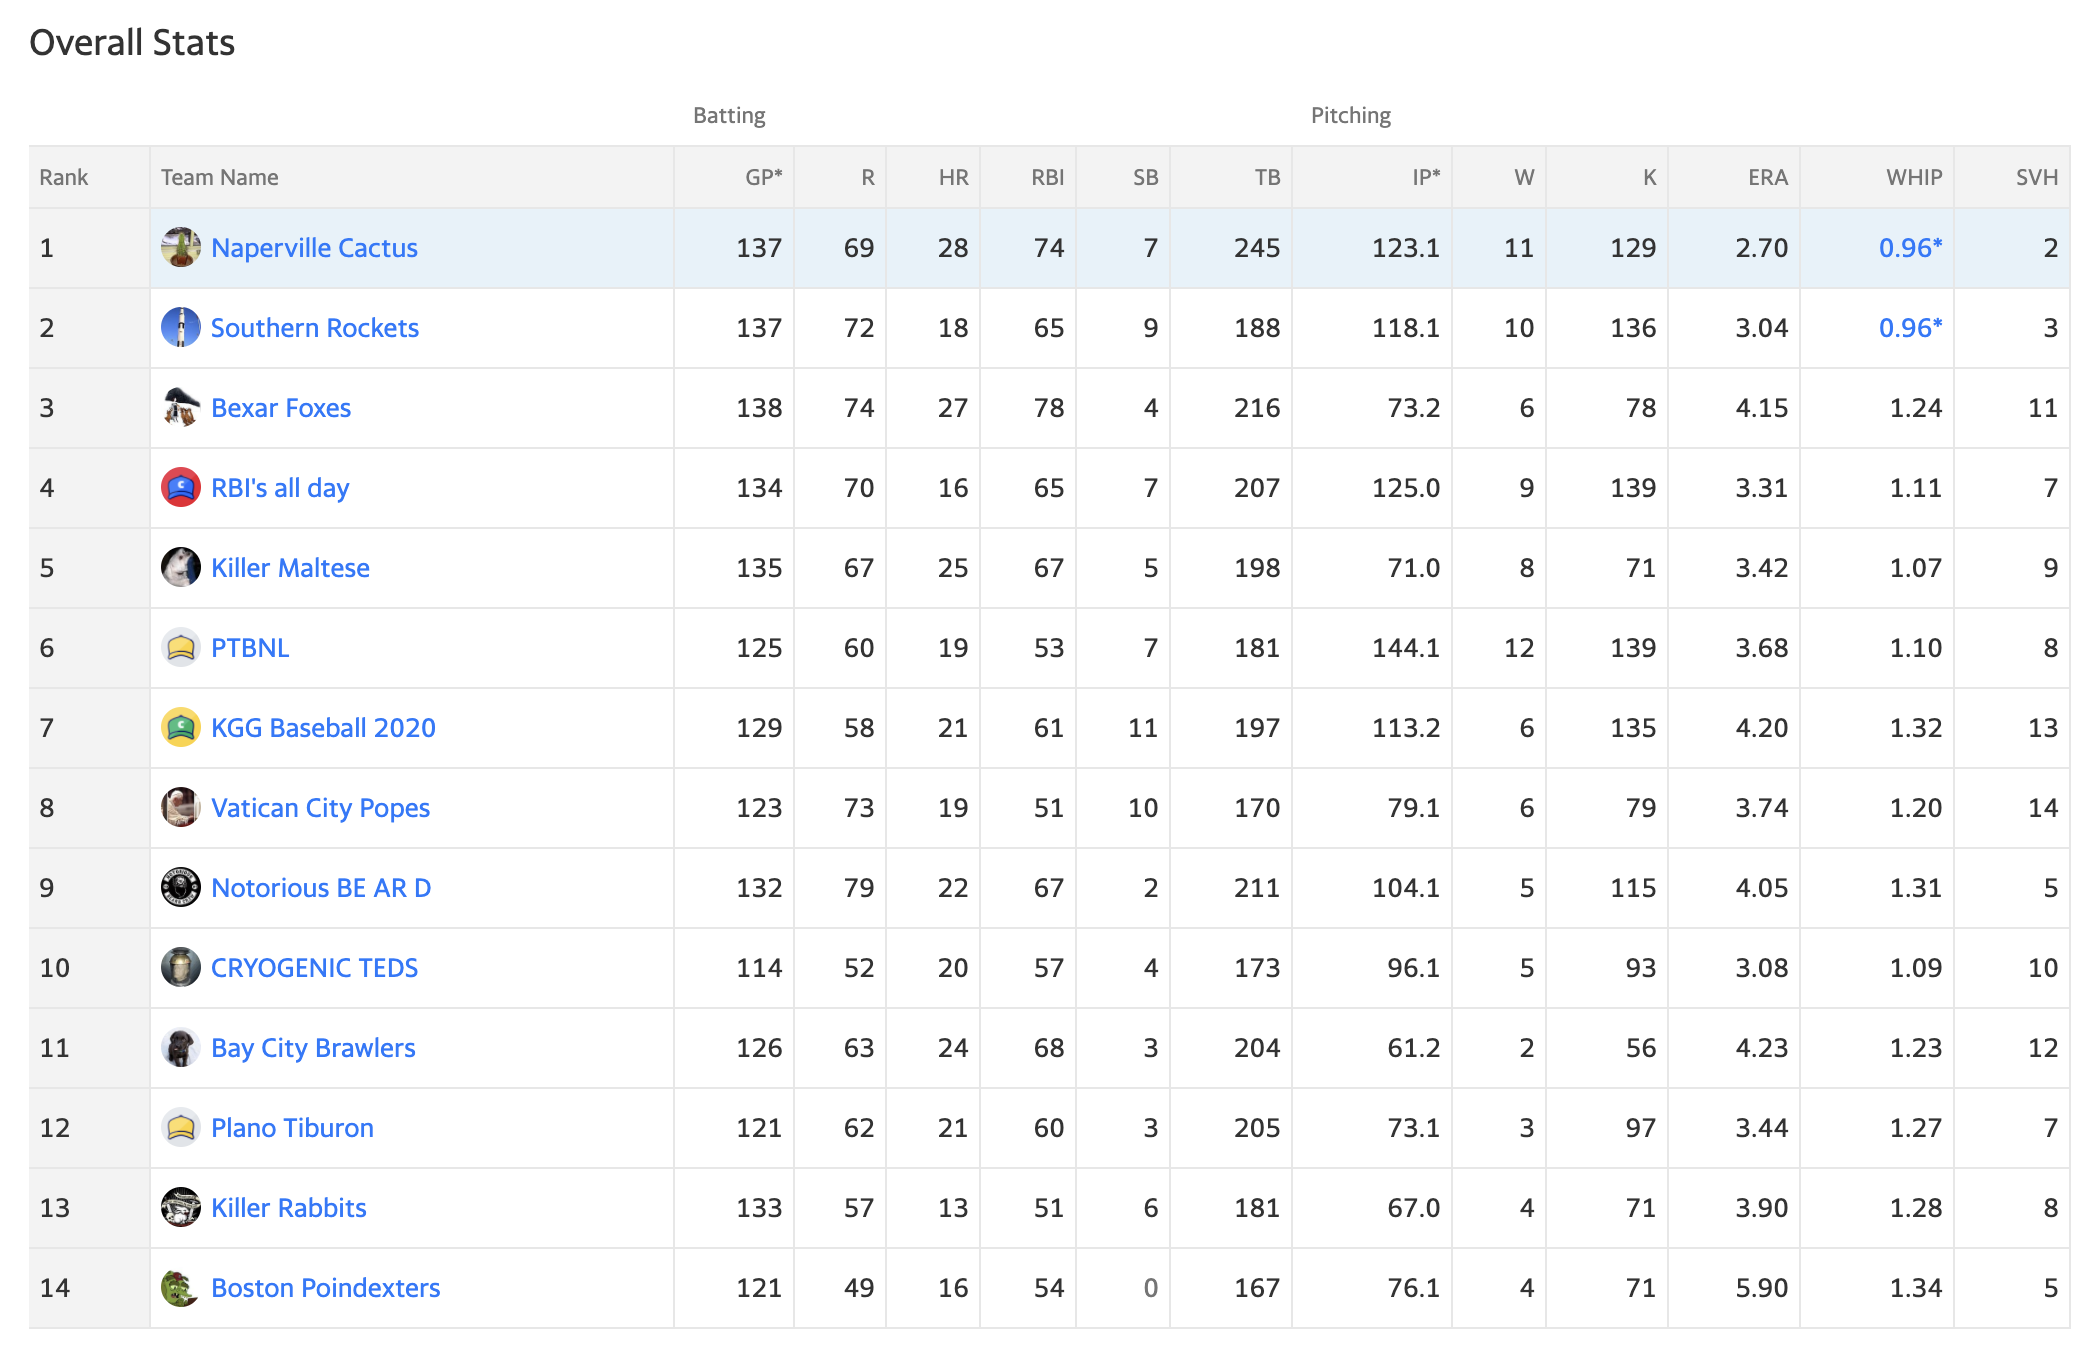2100x1360 pixels.
Task: Click the HR column header
Action: tap(953, 177)
